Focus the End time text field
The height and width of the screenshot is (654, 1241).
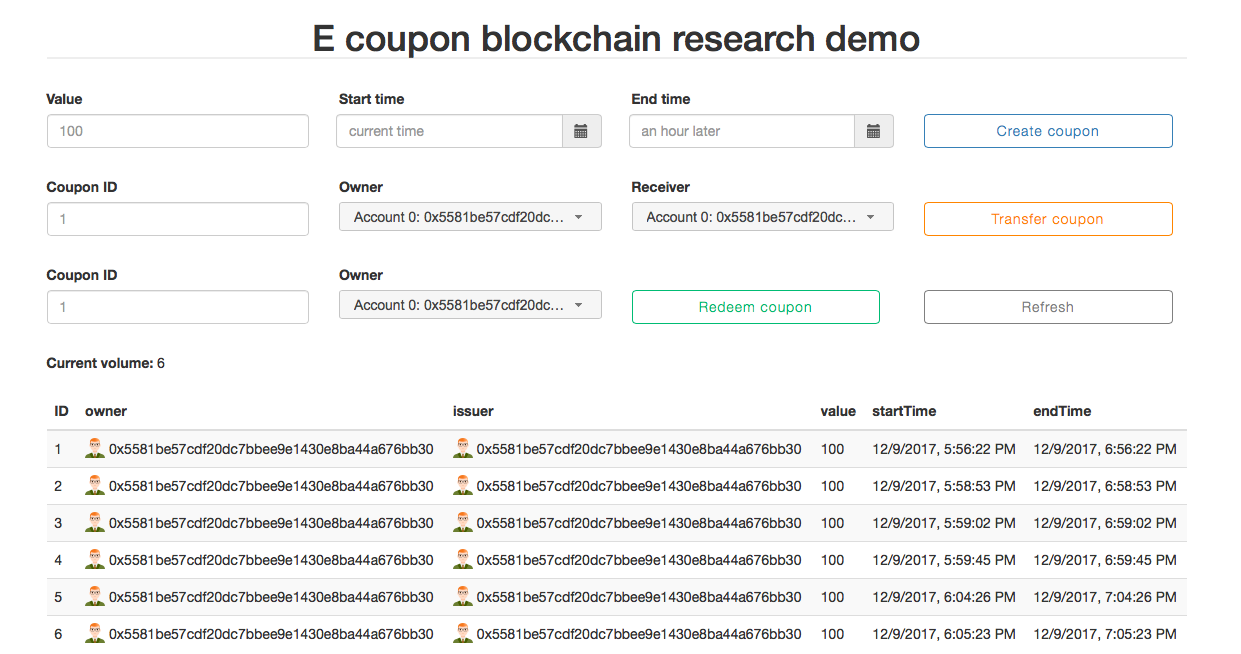(x=743, y=131)
